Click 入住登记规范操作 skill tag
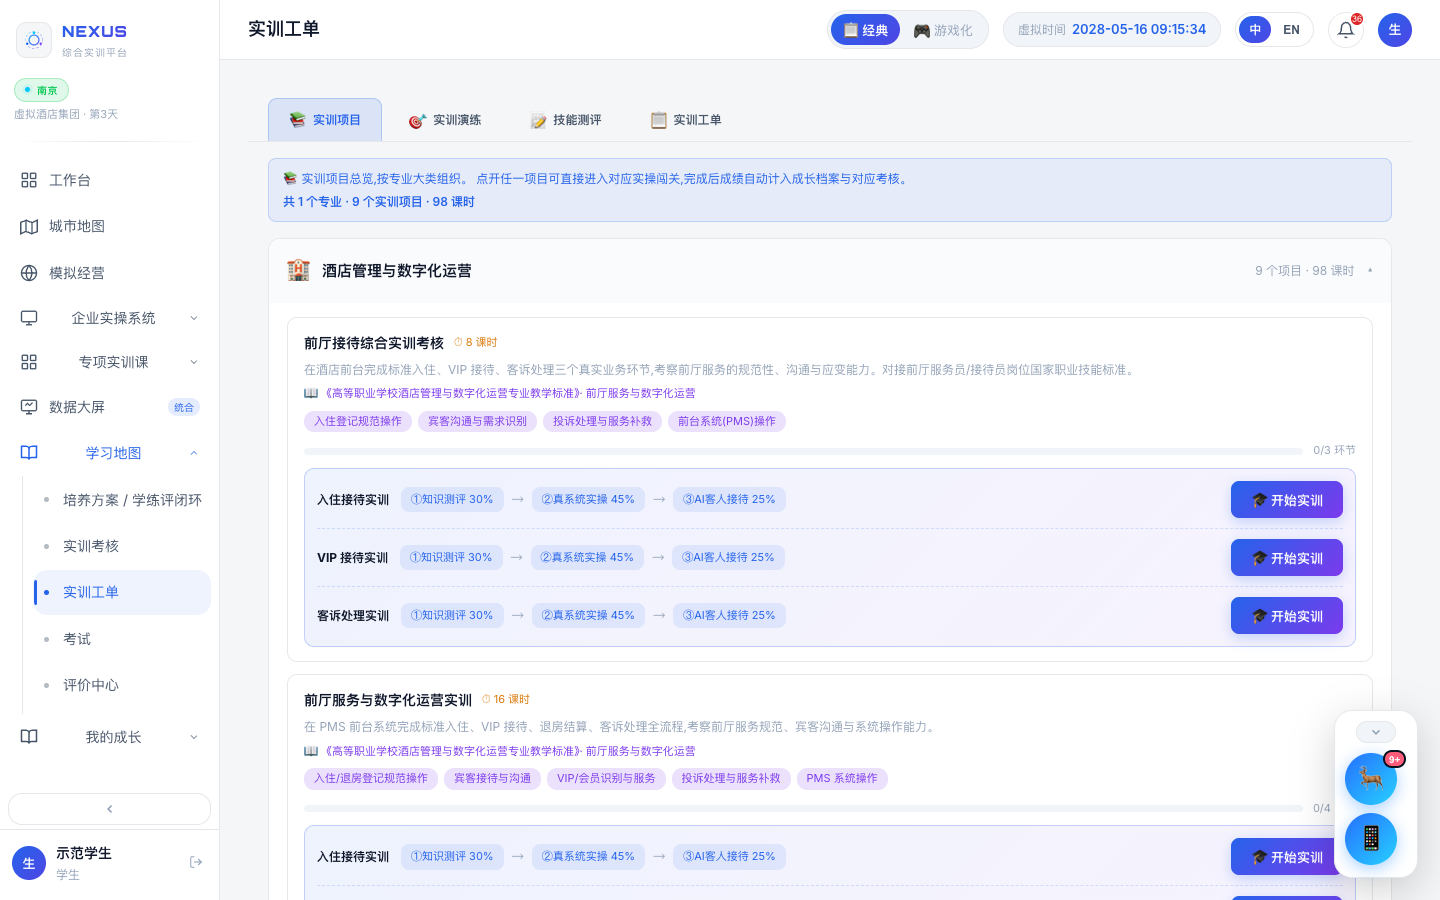This screenshot has width=1440, height=900. pyautogui.click(x=358, y=422)
